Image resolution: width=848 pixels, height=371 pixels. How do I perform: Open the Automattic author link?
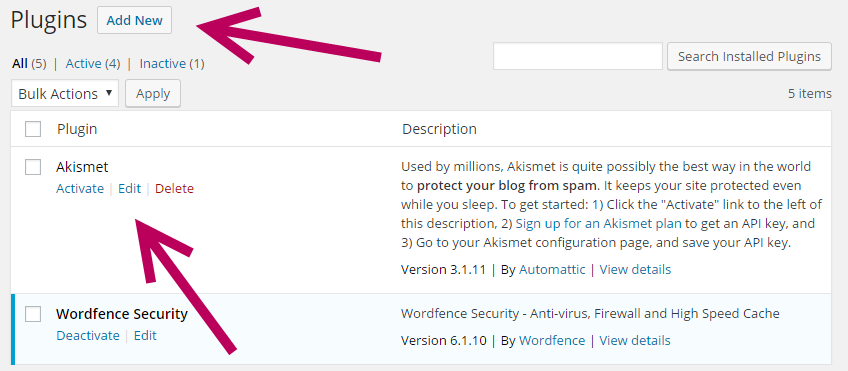pos(552,269)
